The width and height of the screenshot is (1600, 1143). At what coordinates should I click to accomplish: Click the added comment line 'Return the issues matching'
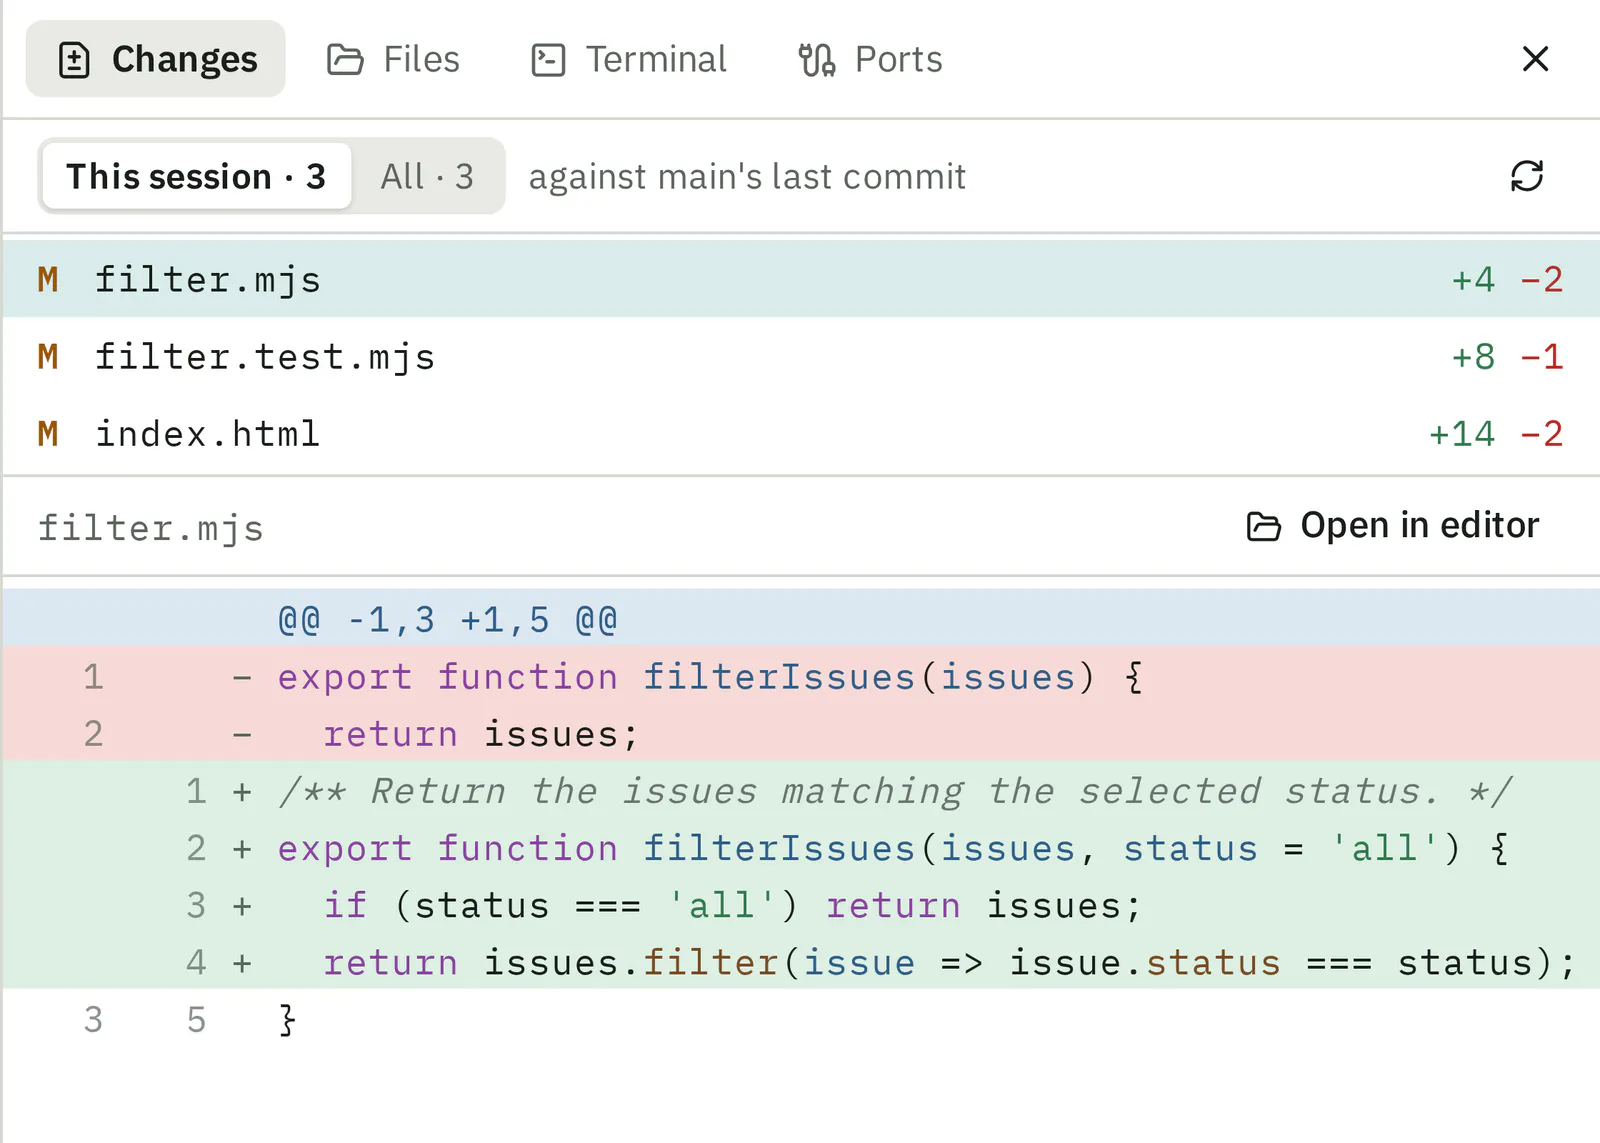click(800, 790)
